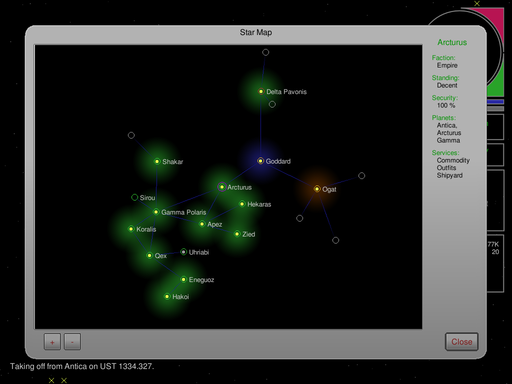
Task: Close the Star Map window
Action: coord(462,342)
